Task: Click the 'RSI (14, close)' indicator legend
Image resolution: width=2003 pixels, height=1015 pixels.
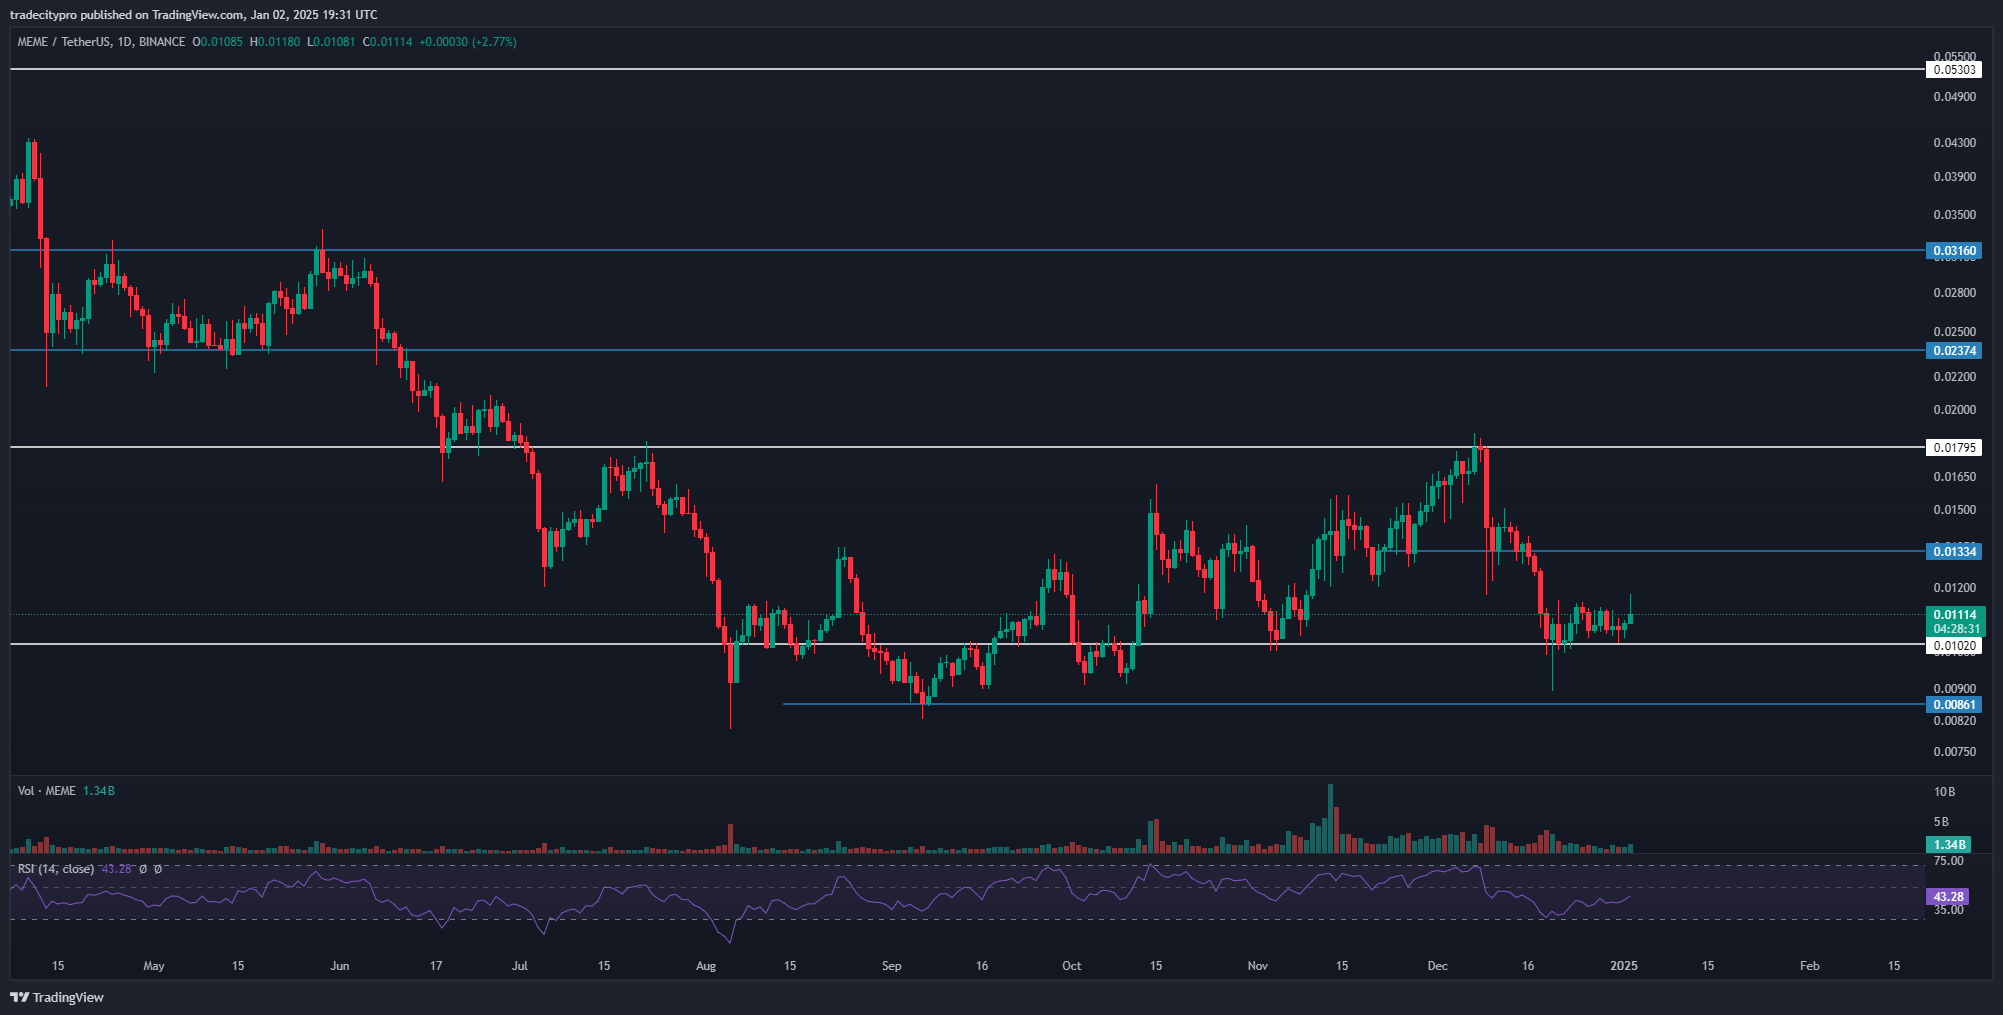Action: click(56, 869)
